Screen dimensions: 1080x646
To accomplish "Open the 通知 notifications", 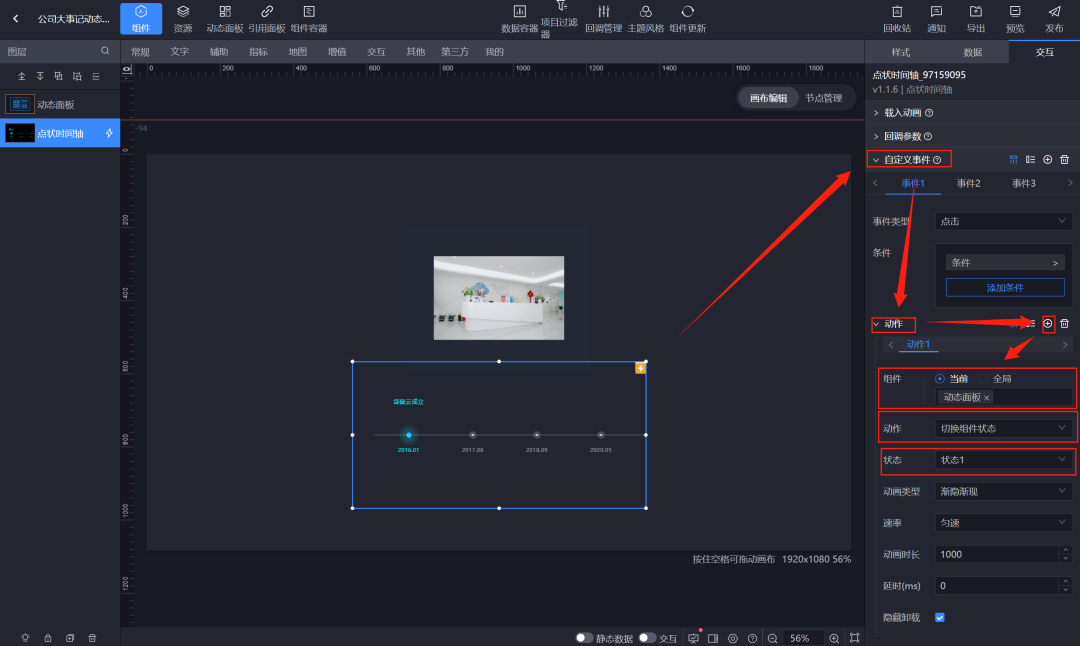I will pos(936,18).
